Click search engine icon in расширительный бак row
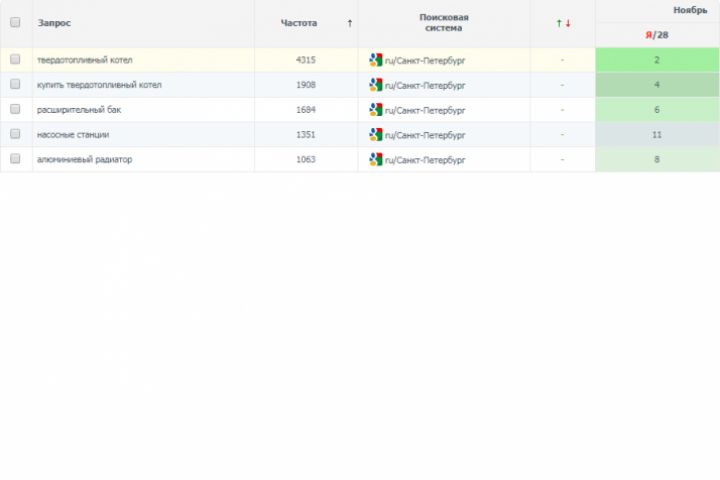The width and height of the screenshot is (720, 480). 376,110
